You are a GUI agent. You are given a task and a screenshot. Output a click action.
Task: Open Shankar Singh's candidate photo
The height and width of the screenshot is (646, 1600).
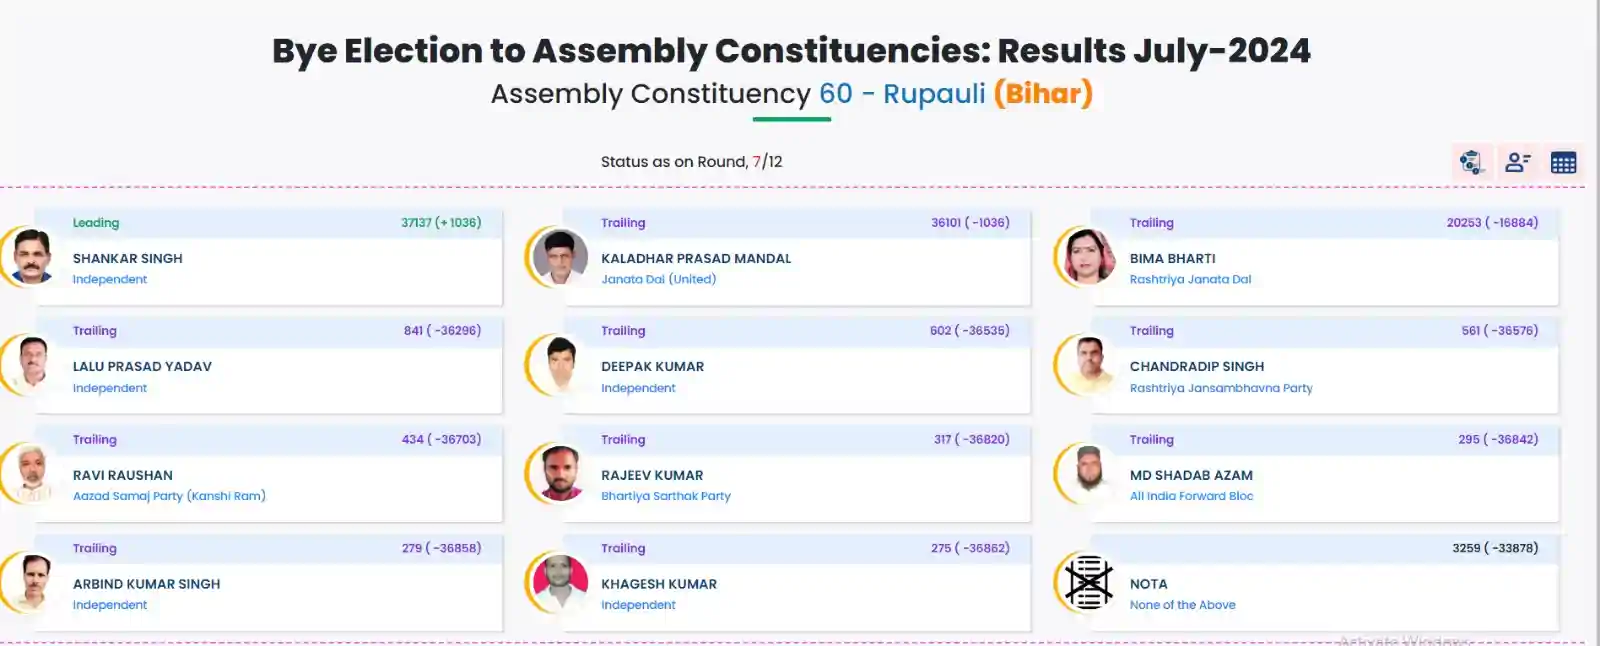30,257
